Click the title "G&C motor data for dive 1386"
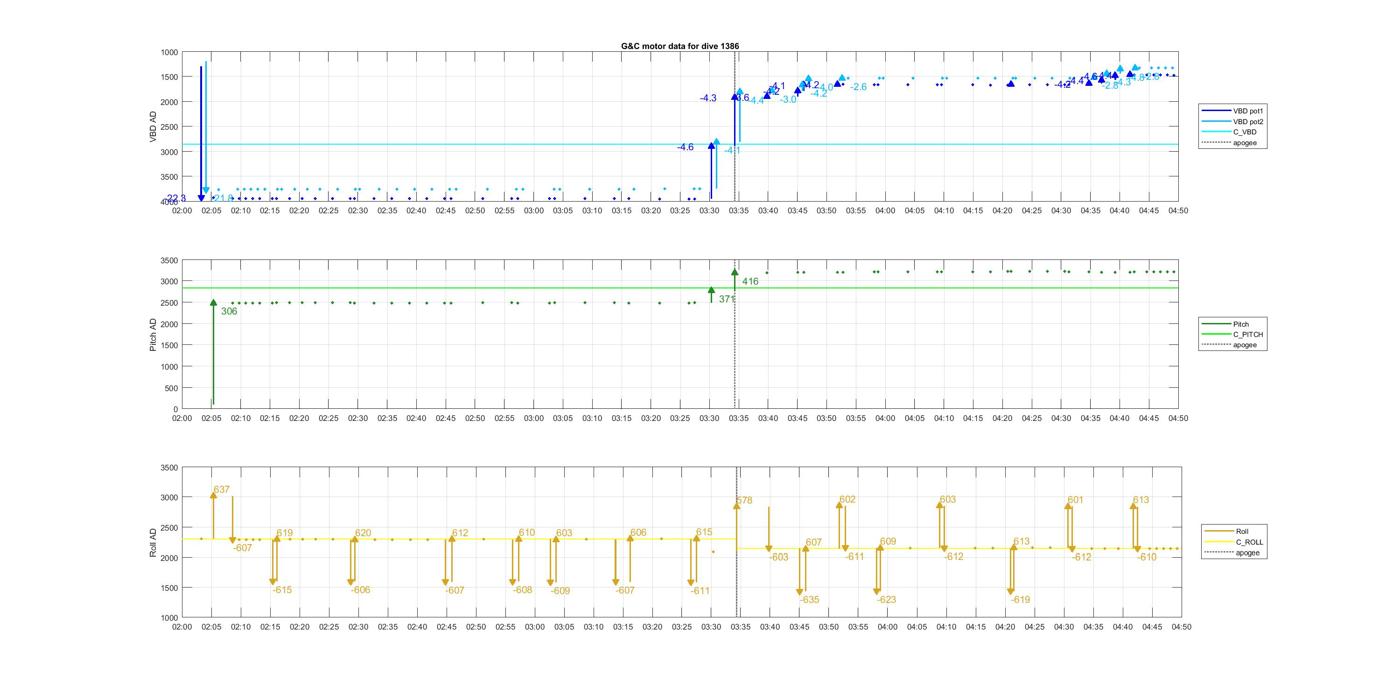Viewport: 1400px width, 693px height. point(680,46)
